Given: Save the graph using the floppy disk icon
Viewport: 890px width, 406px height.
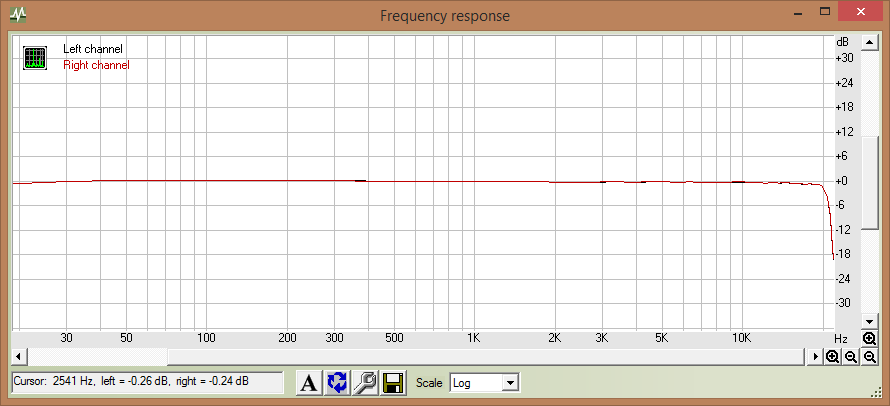Looking at the screenshot, I should click(x=393, y=382).
